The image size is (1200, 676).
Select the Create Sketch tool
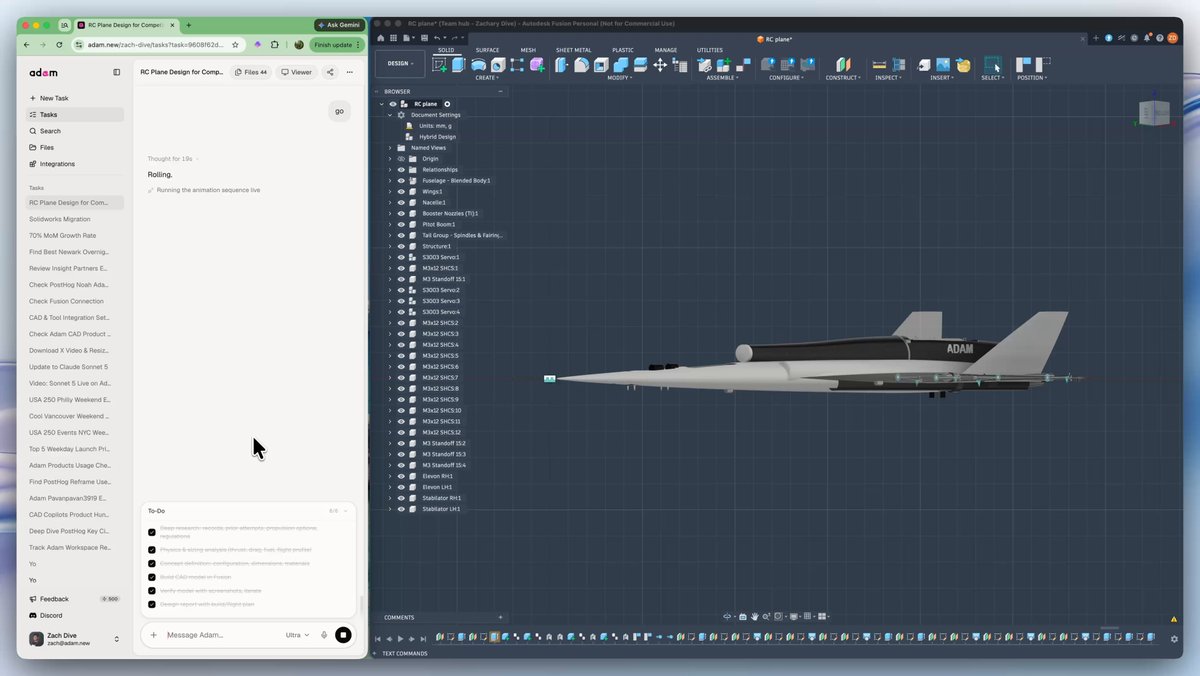coord(439,64)
